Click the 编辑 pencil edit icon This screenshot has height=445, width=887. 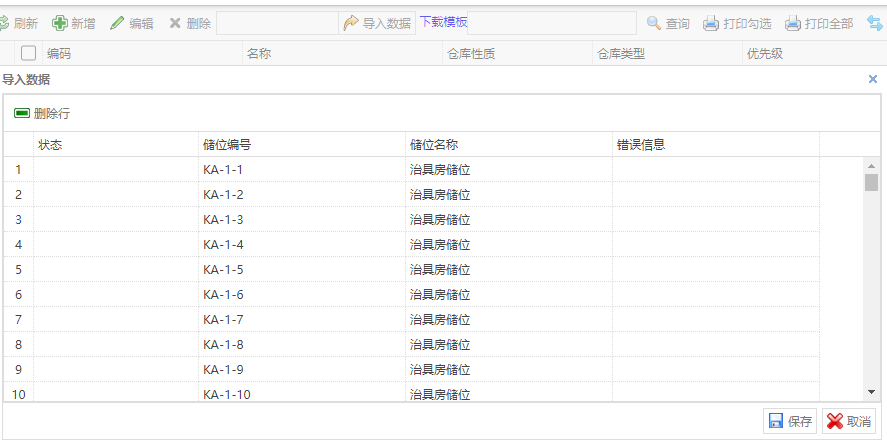(x=118, y=23)
